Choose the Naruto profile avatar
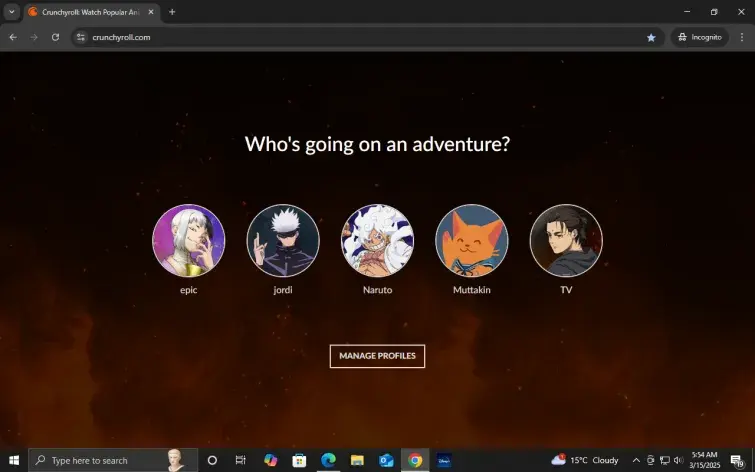This screenshot has width=755, height=472. point(377,240)
